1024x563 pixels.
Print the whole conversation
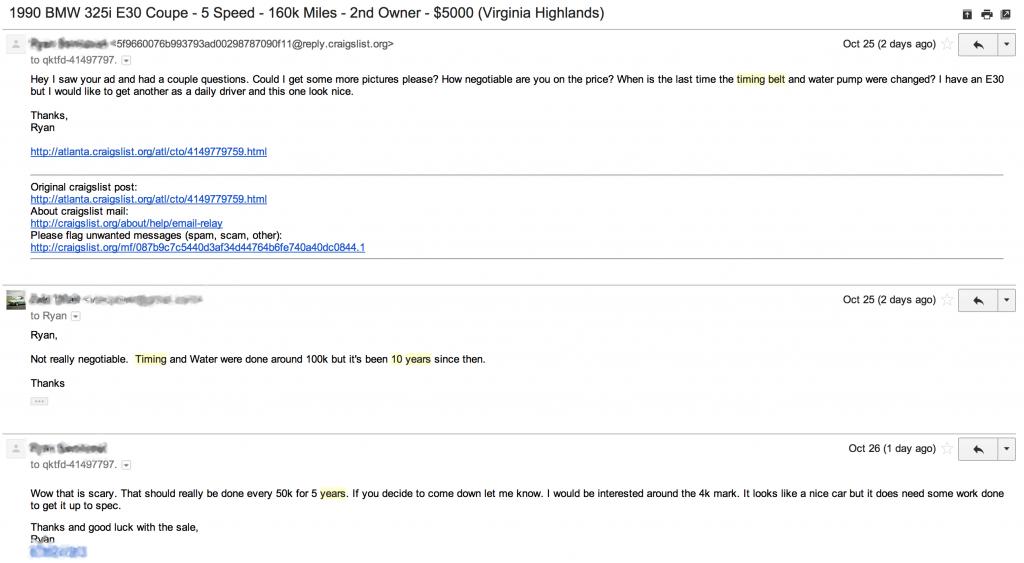tap(987, 15)
